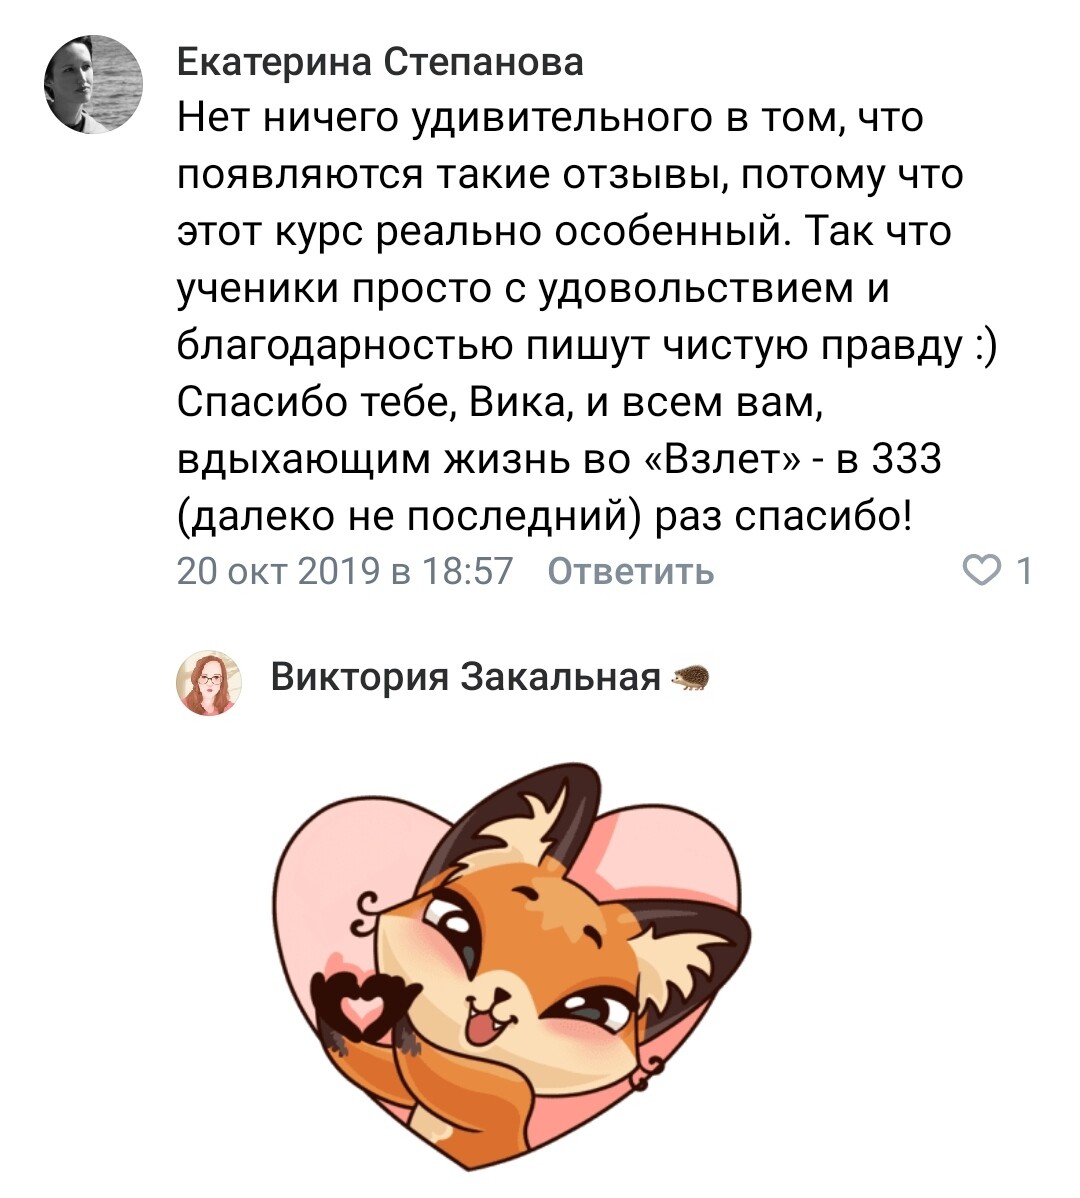Screen dimensions: 1080x1198
Task: Click the name Екатерина Степанова
Action: pyautogui.click(x=380, y=63)
